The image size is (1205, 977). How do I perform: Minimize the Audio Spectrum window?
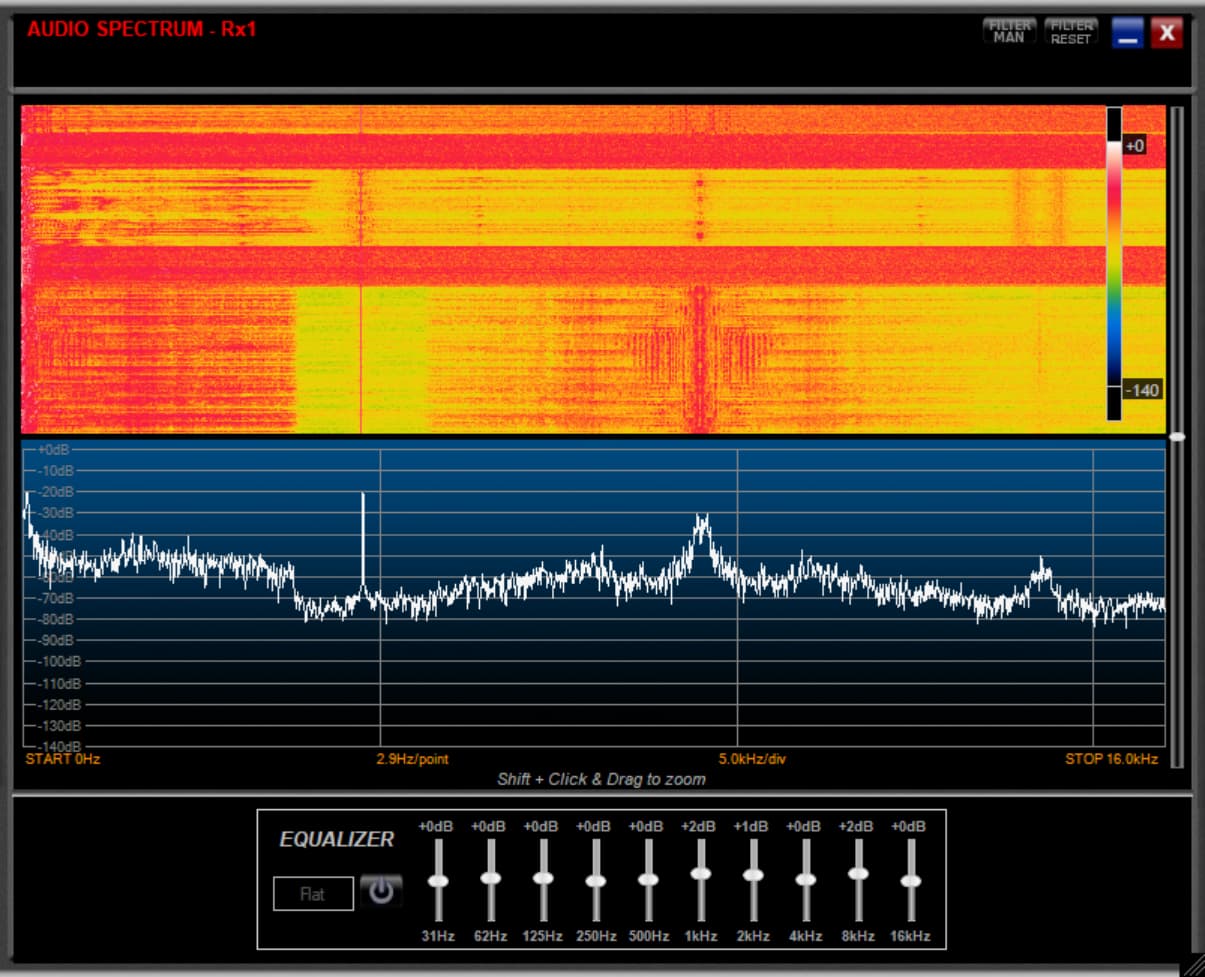[x=1128, y=33]
